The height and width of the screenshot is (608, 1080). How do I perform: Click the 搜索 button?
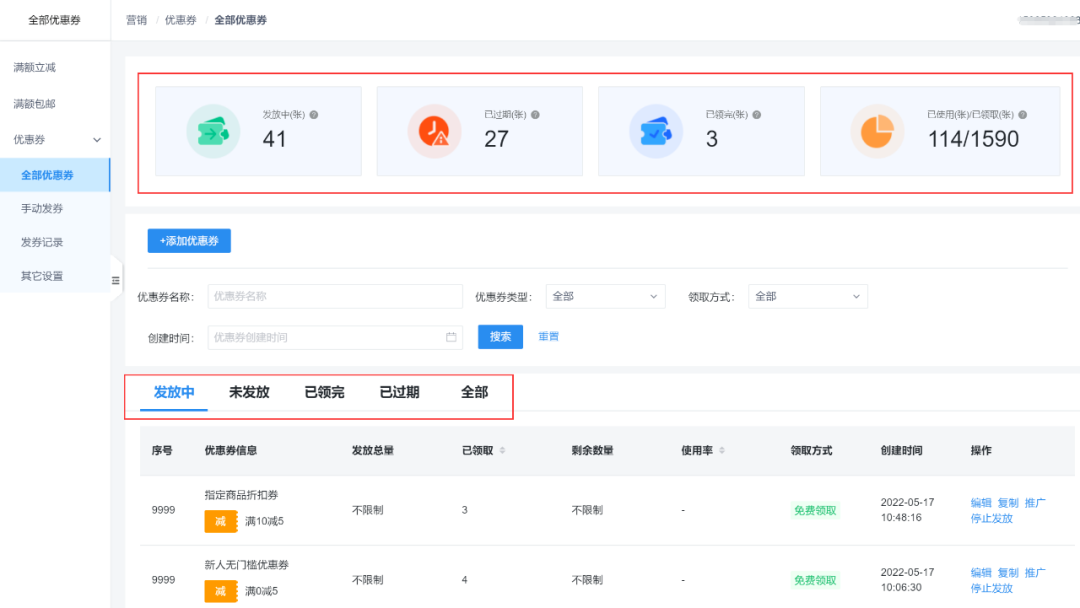(500, 337)
